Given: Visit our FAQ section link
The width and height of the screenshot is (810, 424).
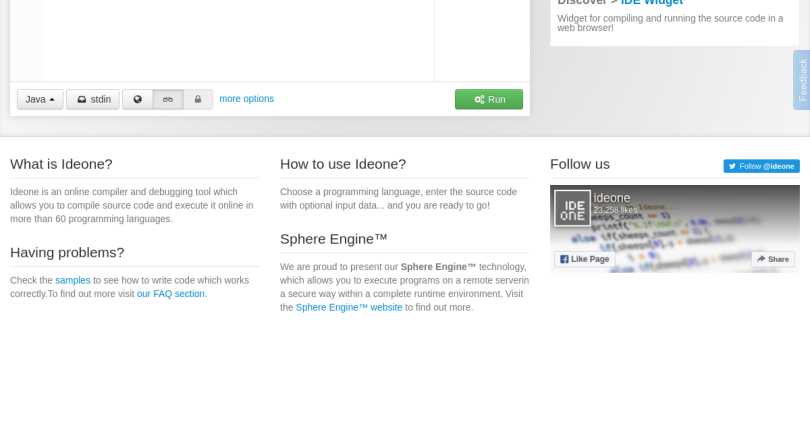Looking at the screenshot, I should [x=171, y=294].
